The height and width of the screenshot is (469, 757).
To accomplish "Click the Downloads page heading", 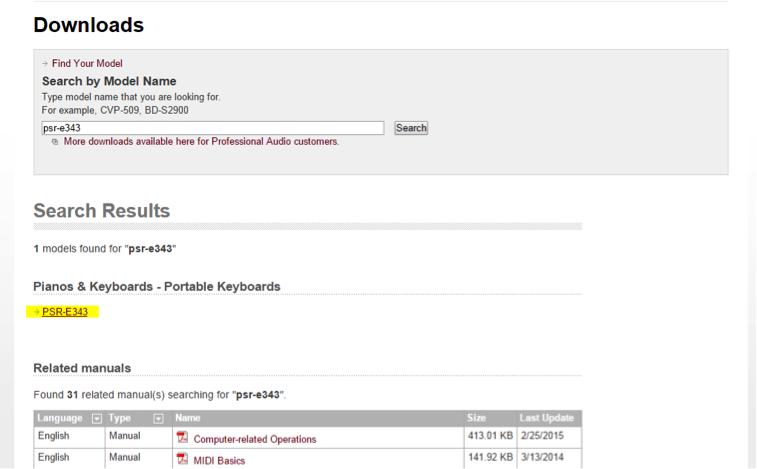I will click(88, 25).
